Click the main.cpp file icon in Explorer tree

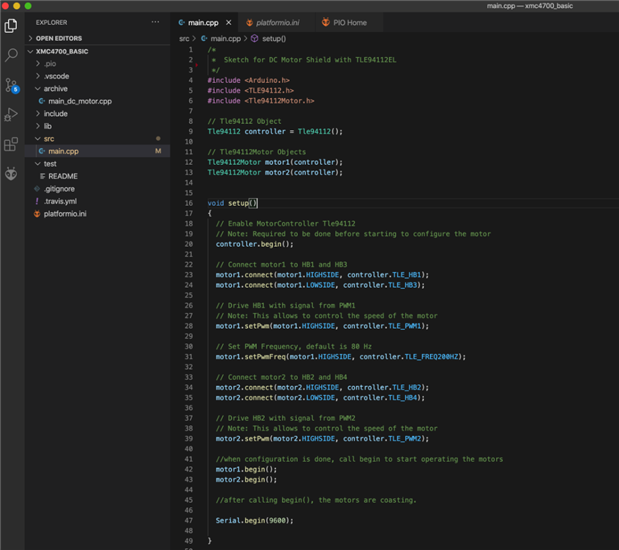coord(41,151)
